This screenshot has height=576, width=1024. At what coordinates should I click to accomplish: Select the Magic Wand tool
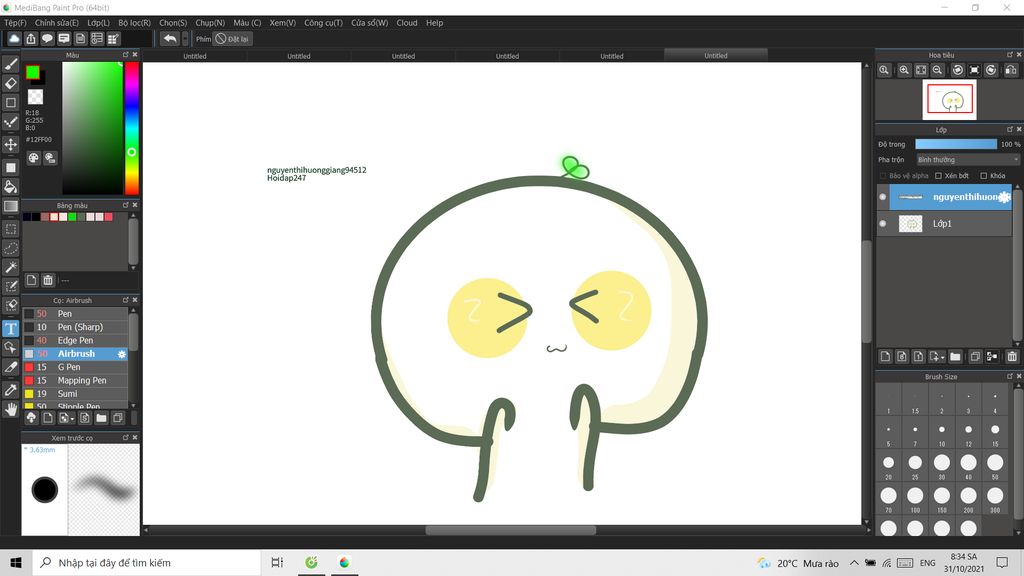click(x=10, y=267)
